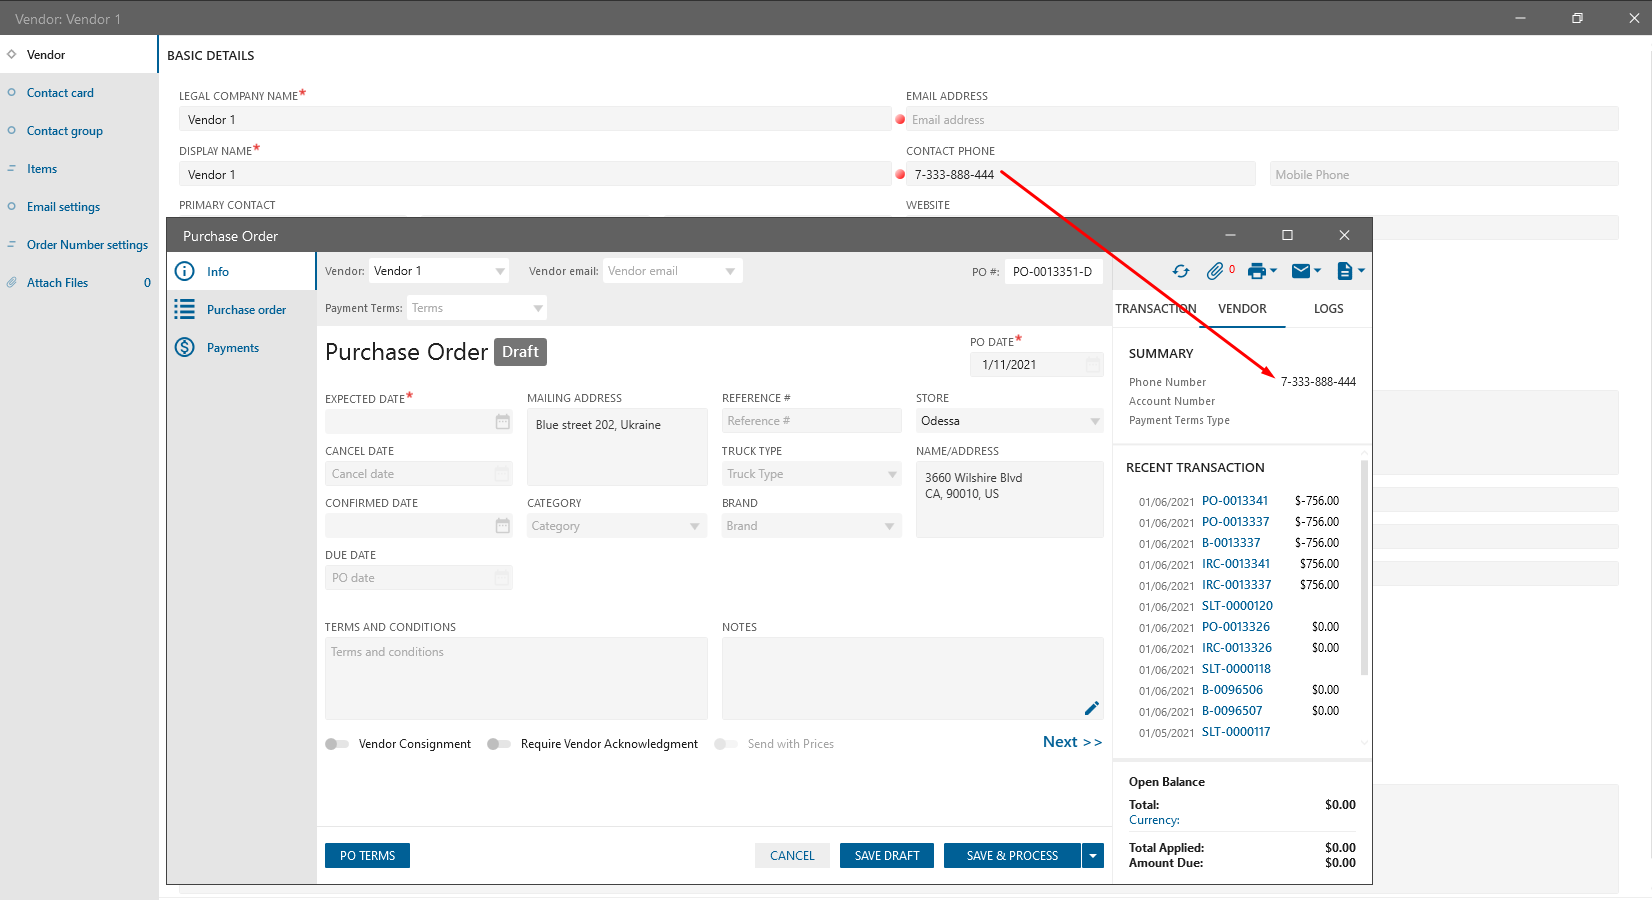Open transaction IRC-0013337 link
The width and height of the screenshot is (1652, 900).
1236,585
